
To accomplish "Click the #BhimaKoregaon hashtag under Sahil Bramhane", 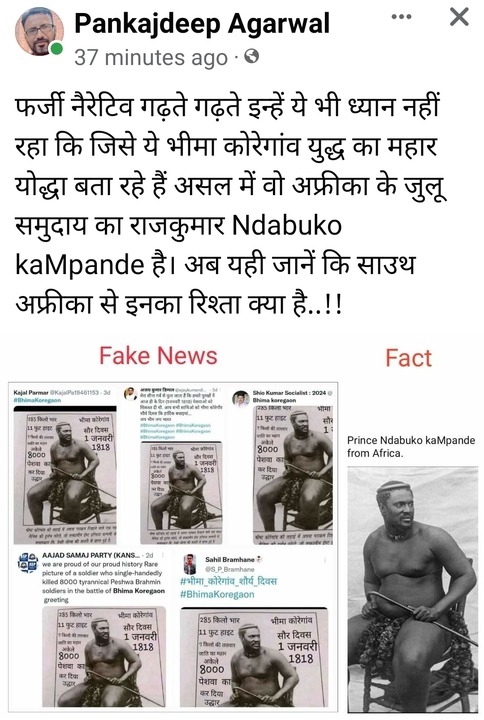I will [217, 594].
